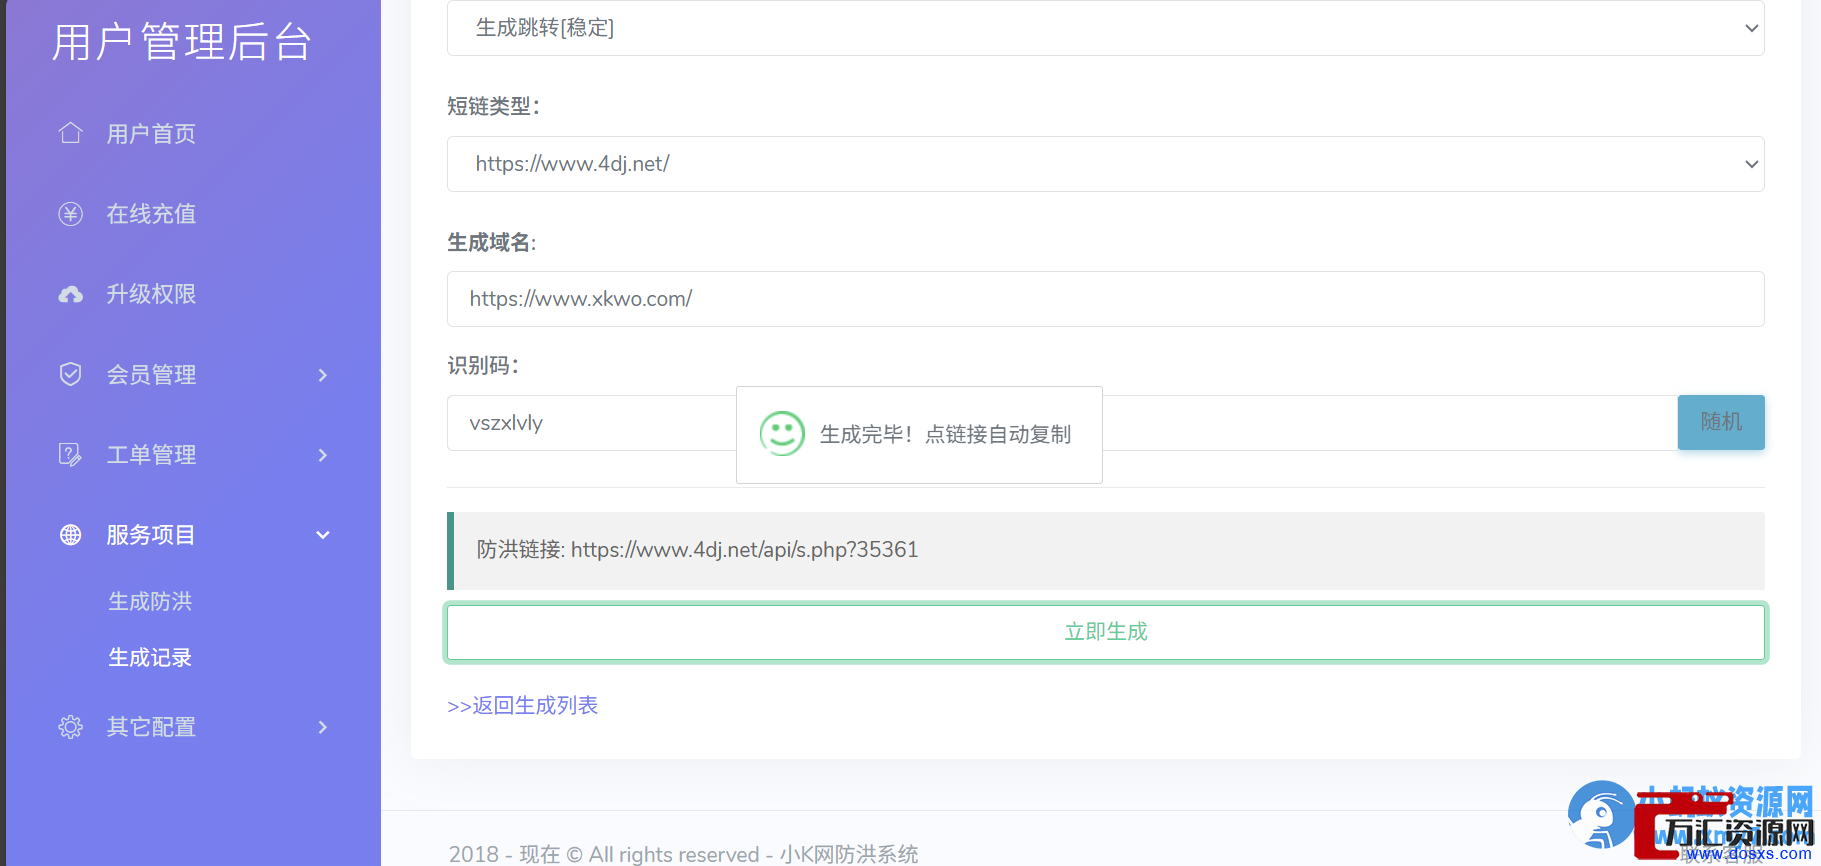Click the home icon beside 用户首页
Image resolution: width=1821 pixels, height=866 pixels.
pyautogui.click(x=70, y=133)
